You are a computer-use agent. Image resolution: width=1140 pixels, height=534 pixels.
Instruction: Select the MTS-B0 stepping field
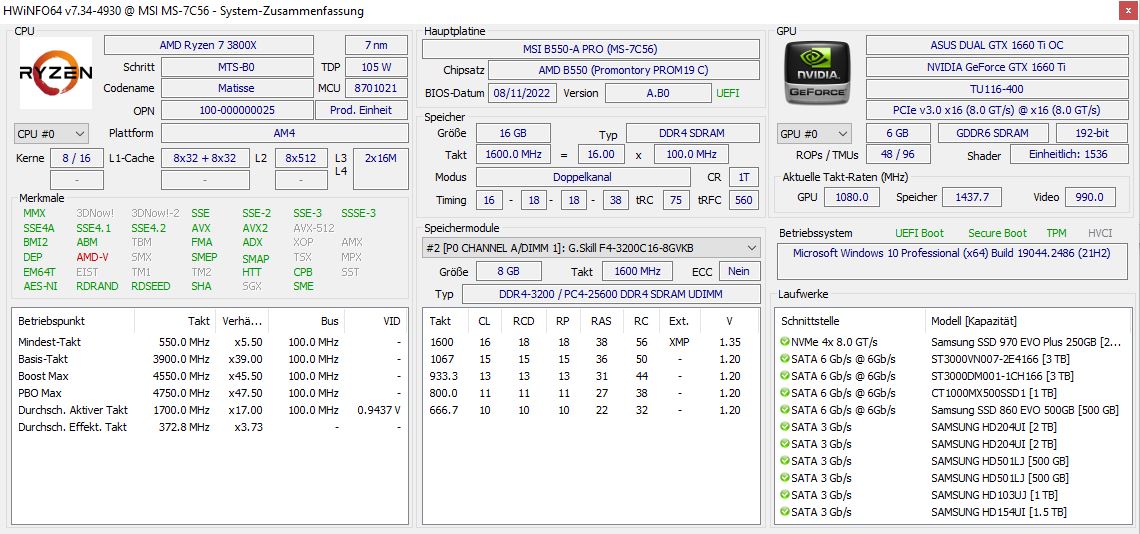coord(237,67)
